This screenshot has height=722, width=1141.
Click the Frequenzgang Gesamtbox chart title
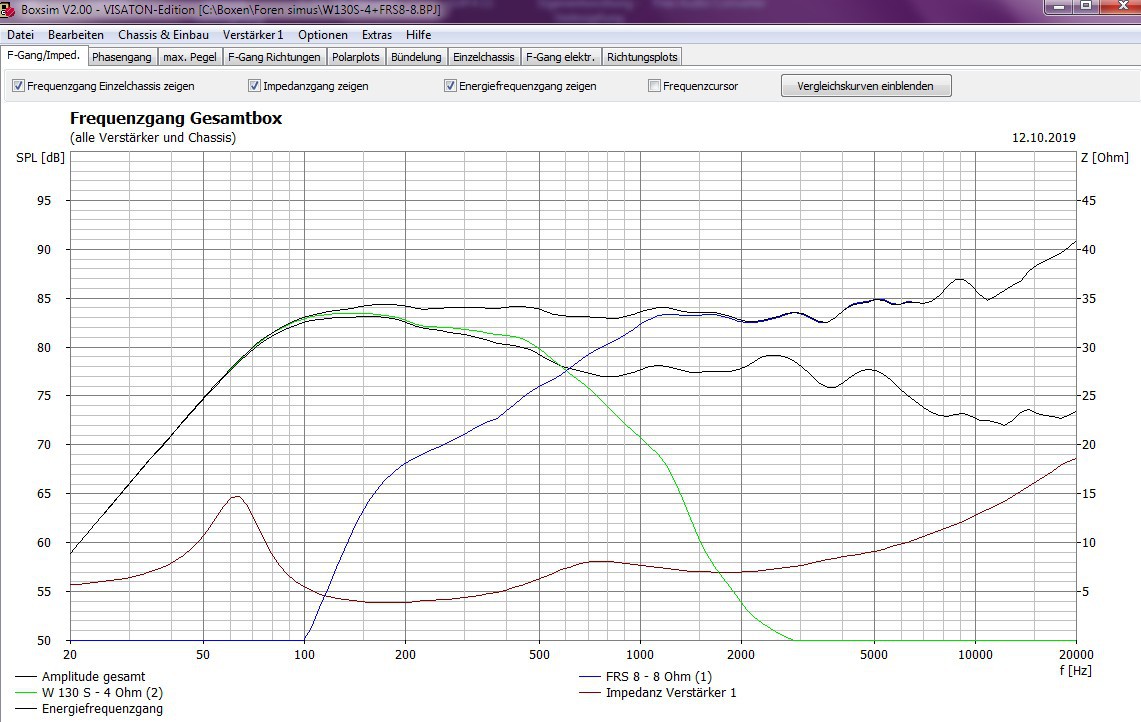[176, 118]
